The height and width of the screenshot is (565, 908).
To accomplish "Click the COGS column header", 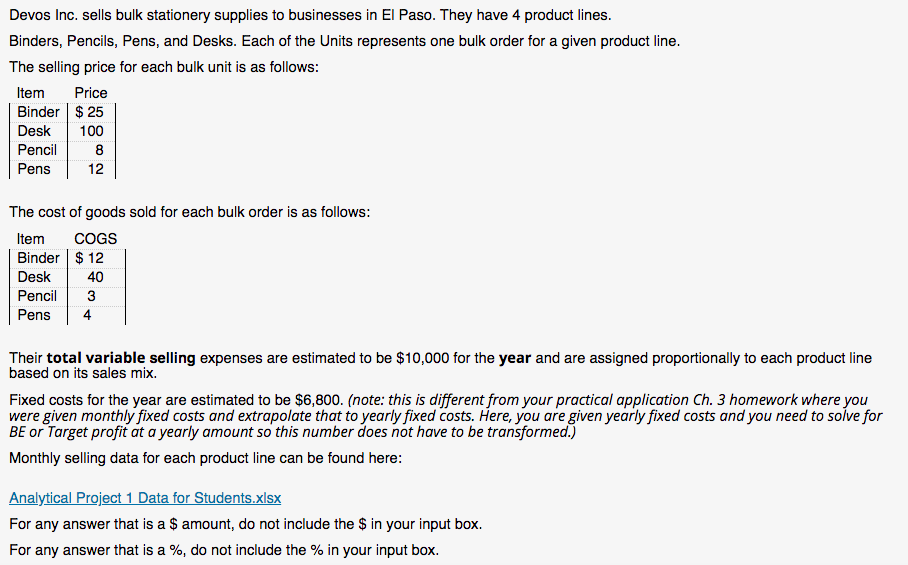I will 96,239.
